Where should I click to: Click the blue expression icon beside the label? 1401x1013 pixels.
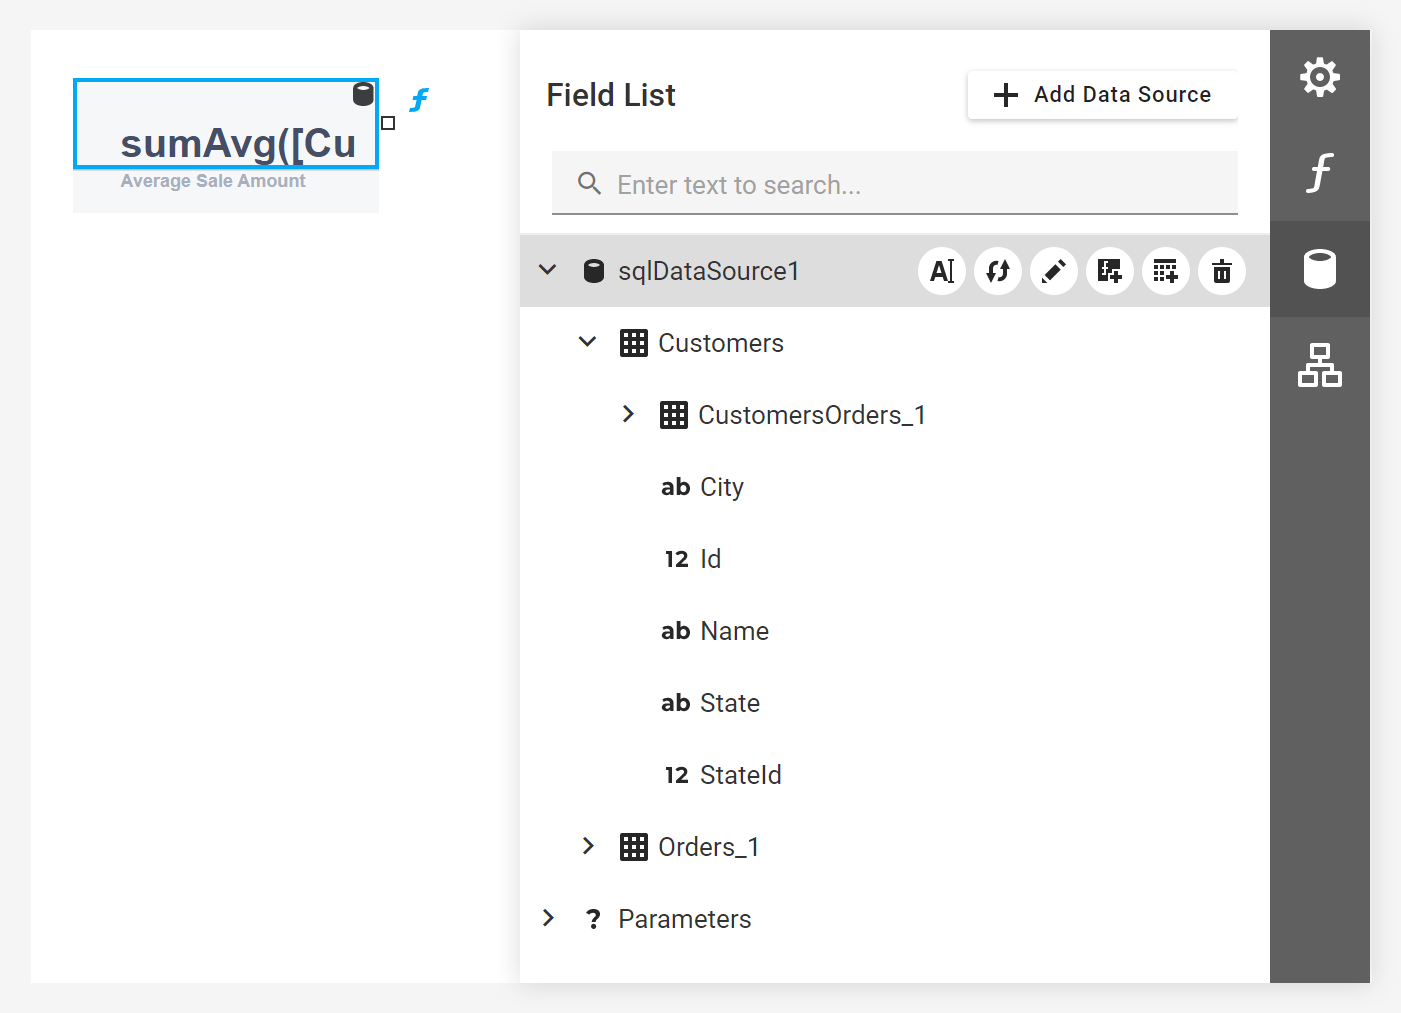[x=419, y=100]
